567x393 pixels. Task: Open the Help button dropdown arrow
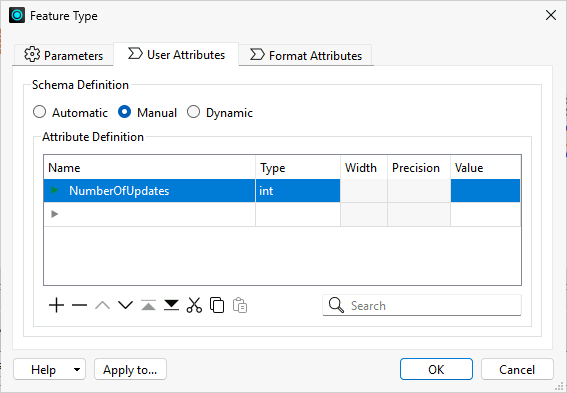pos(77,369)
